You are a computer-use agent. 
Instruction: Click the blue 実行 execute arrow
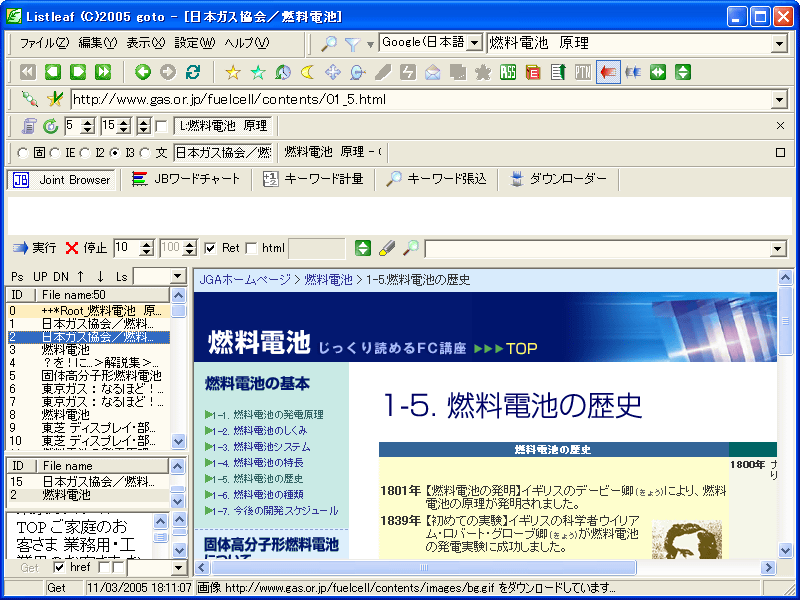[x=34, y=248]
